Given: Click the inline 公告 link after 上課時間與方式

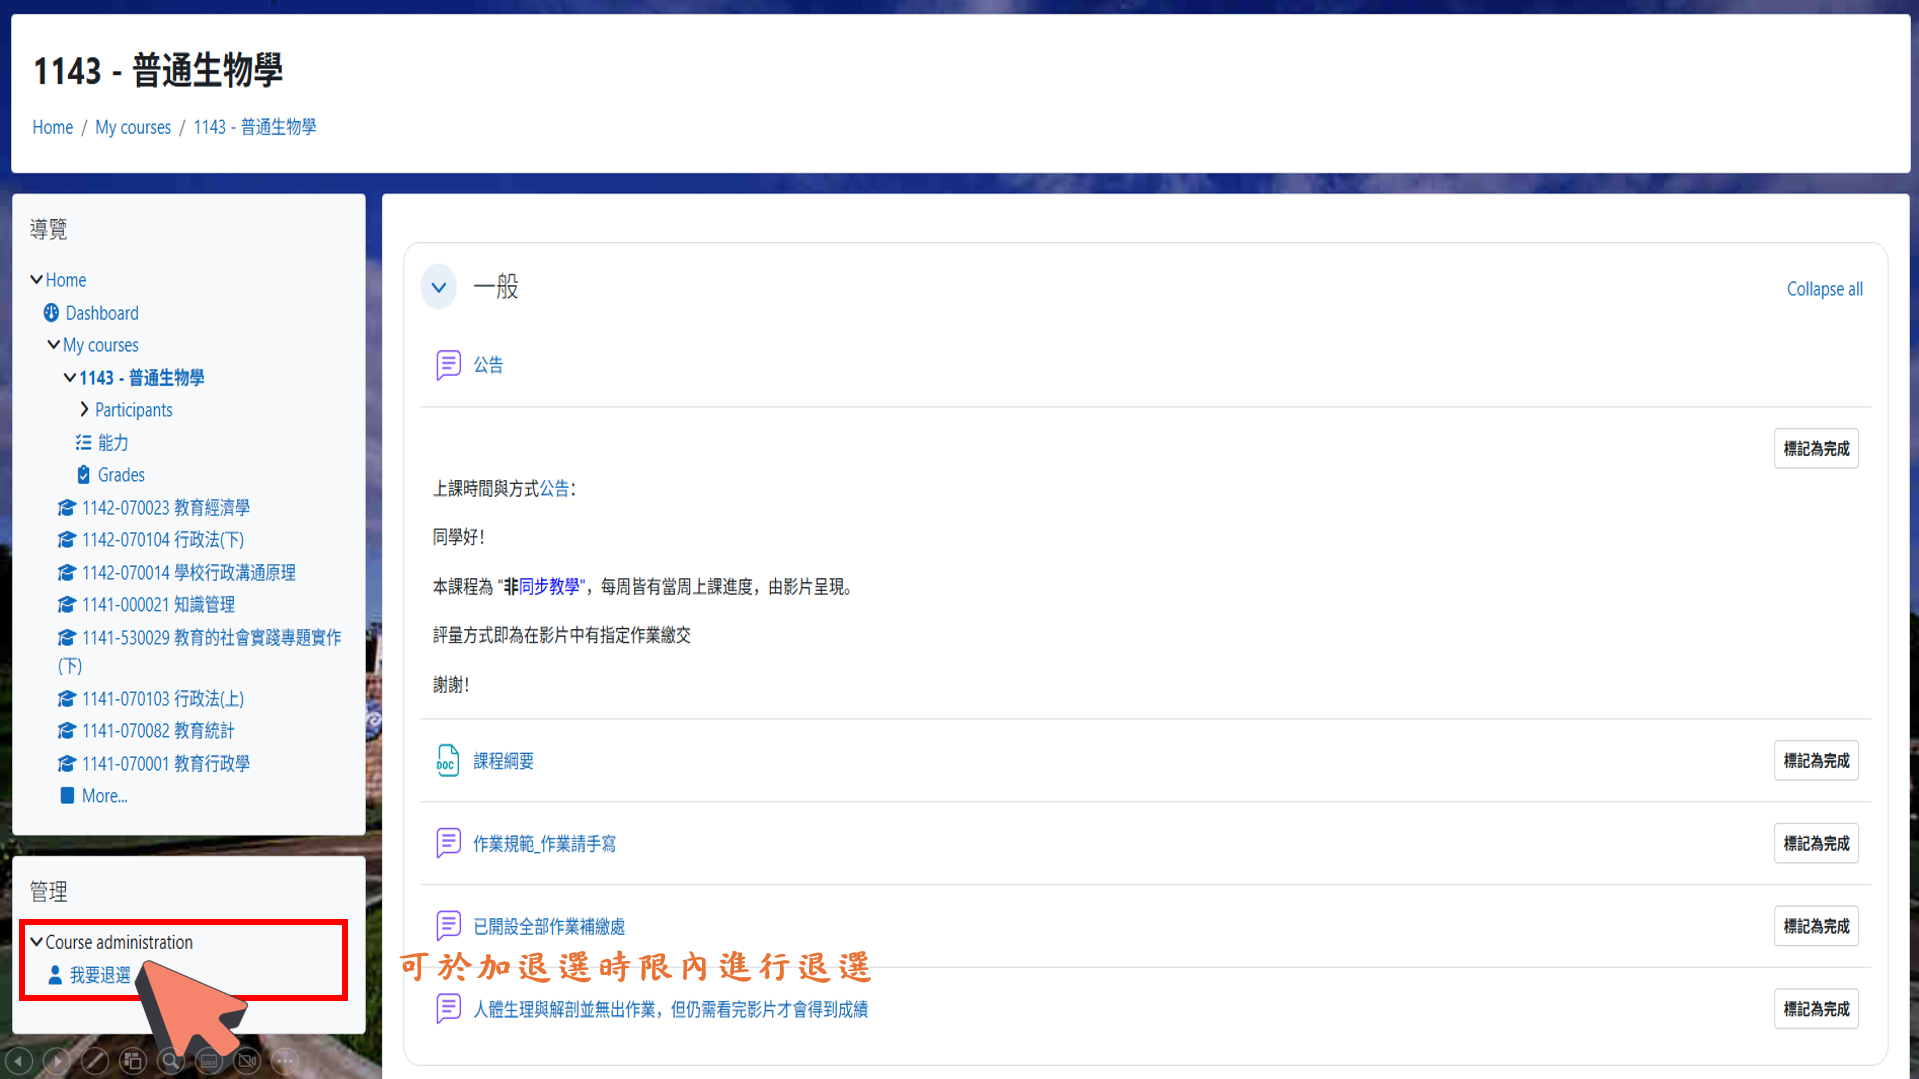Looking at the screenshot, I should click(554, 488).
